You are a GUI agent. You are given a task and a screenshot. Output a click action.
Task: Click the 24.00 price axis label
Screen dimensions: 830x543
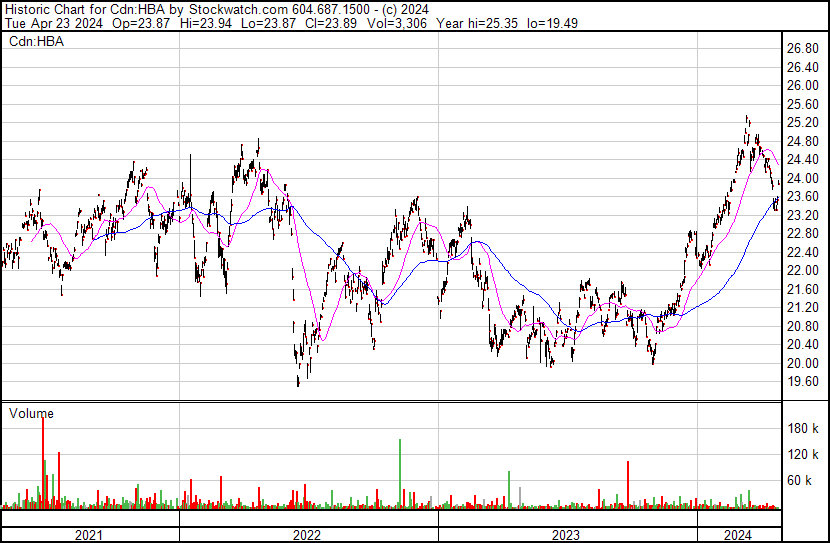click(803, 178)
